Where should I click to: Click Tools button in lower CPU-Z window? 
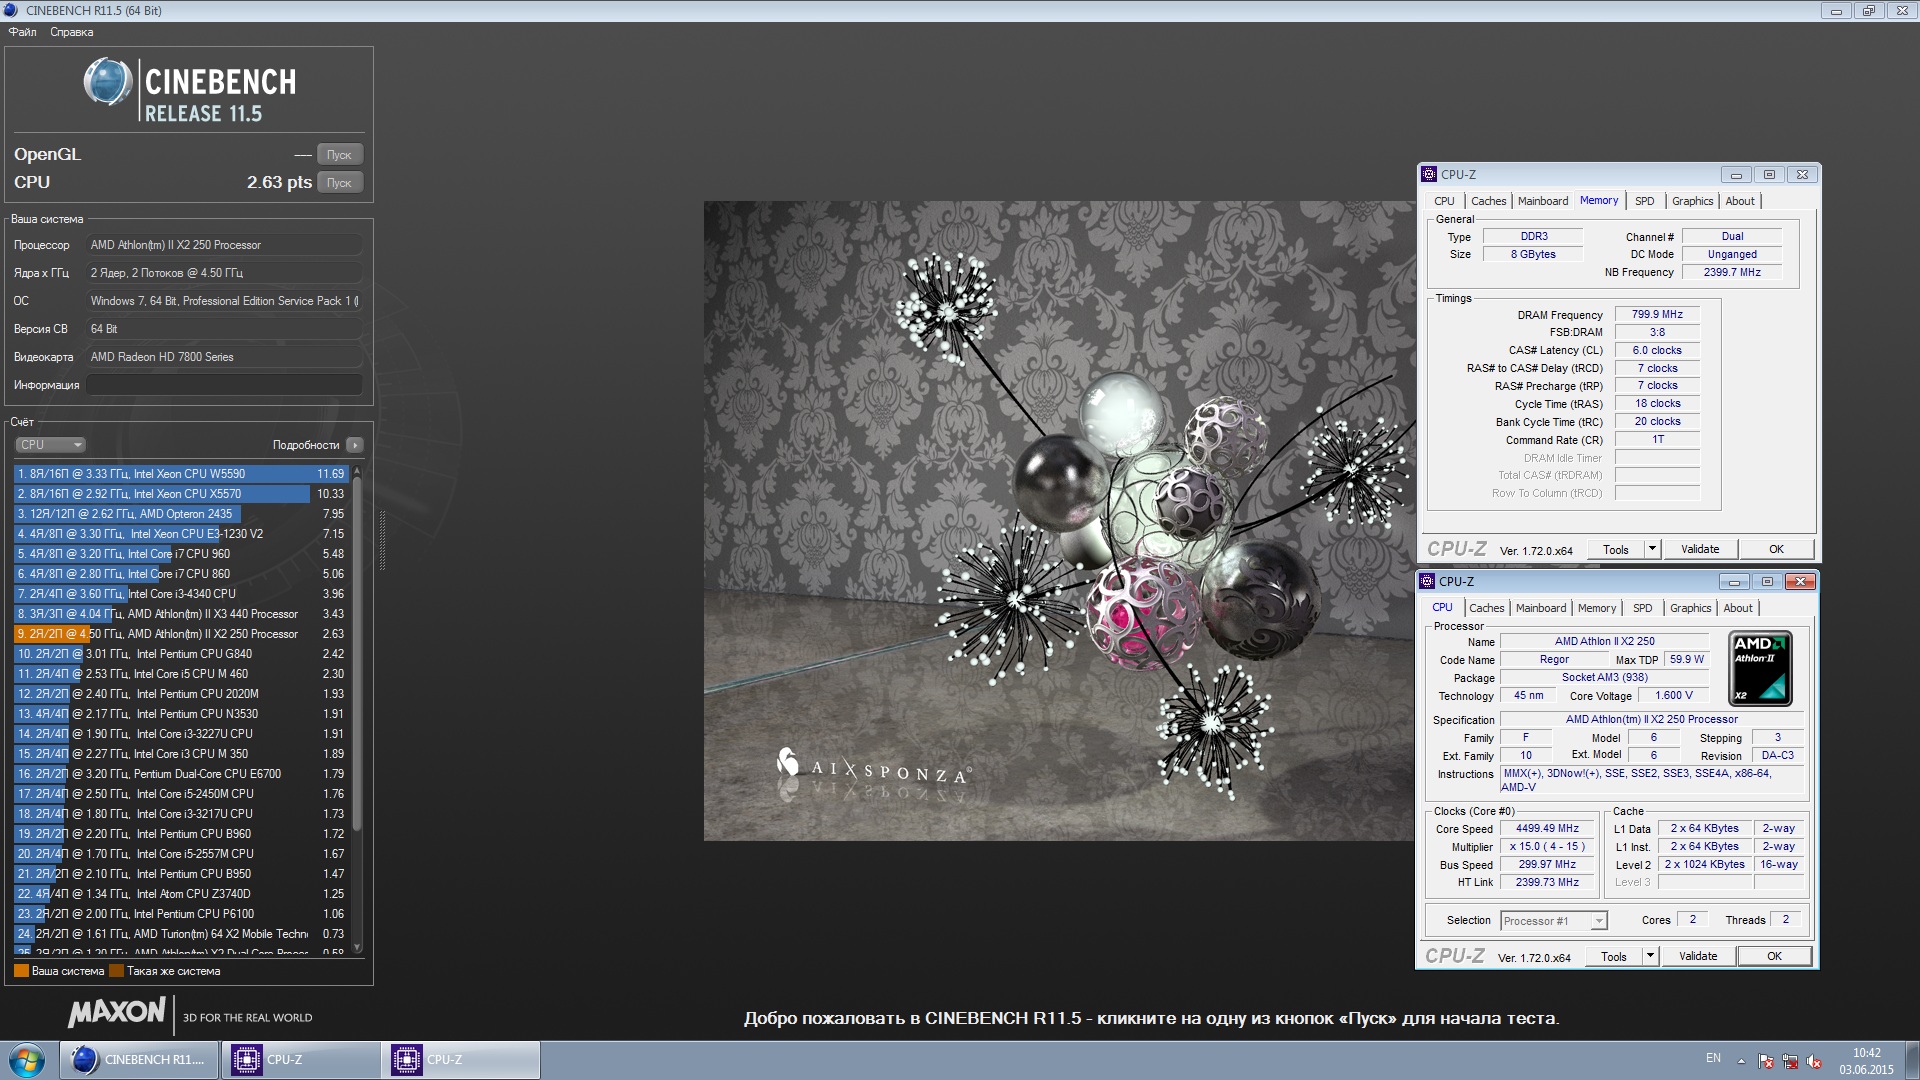click(1614, 957)
